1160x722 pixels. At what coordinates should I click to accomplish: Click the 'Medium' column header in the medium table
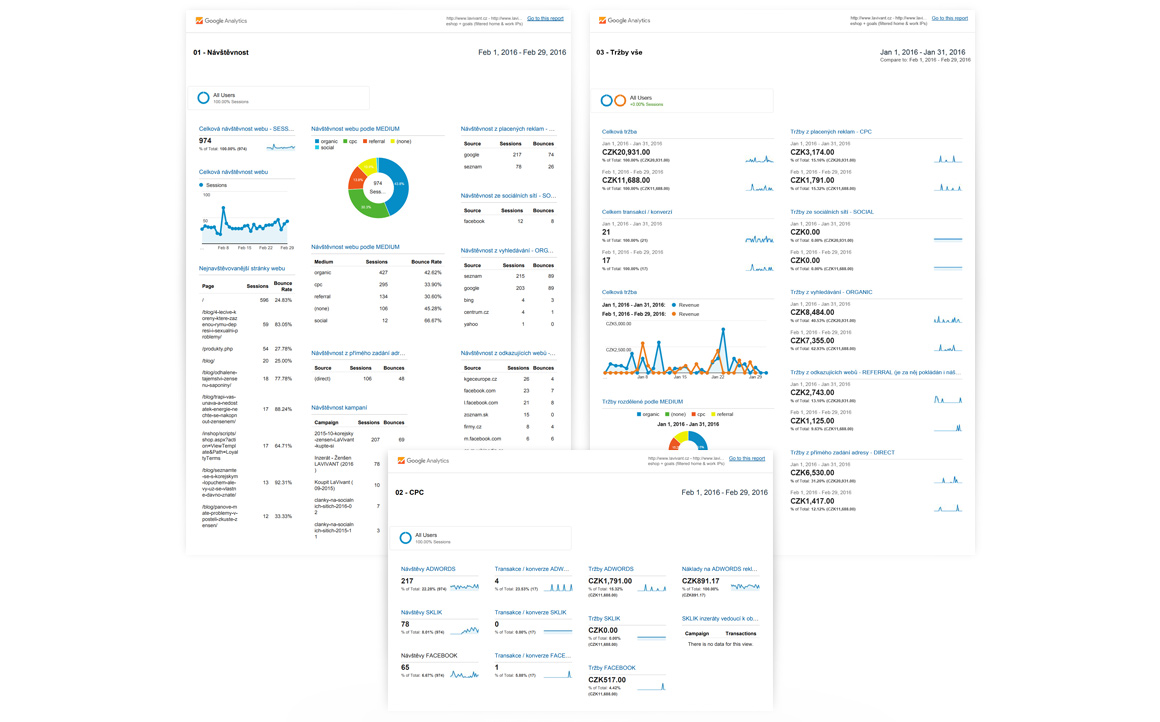point(323,262)
